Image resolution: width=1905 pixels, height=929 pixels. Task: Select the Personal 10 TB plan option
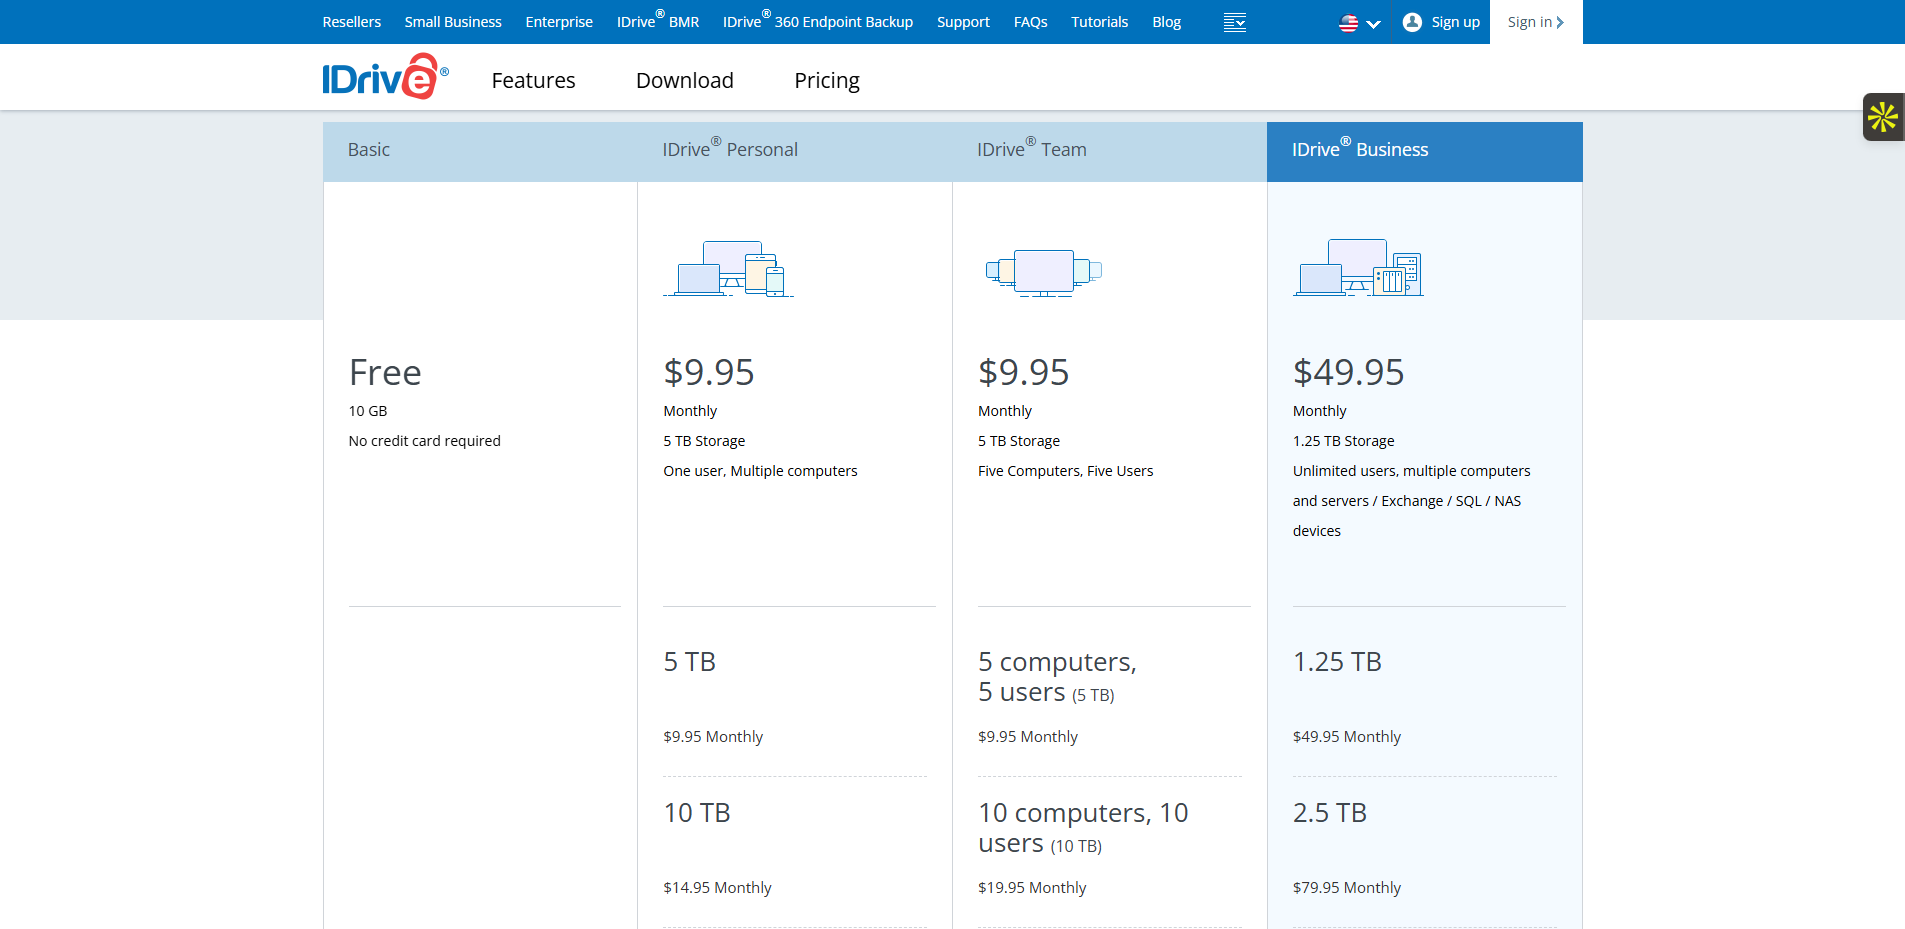point(697,813)
